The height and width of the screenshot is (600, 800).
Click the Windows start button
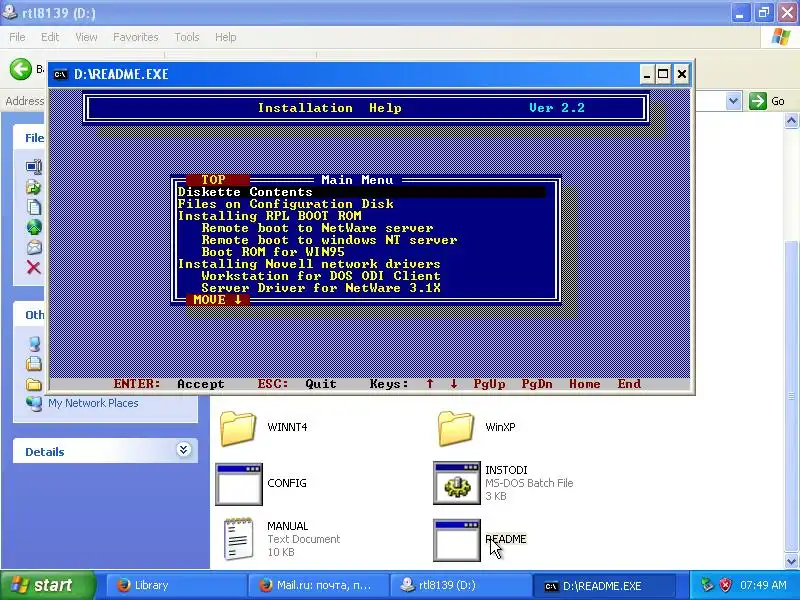(x=48, y=585)
